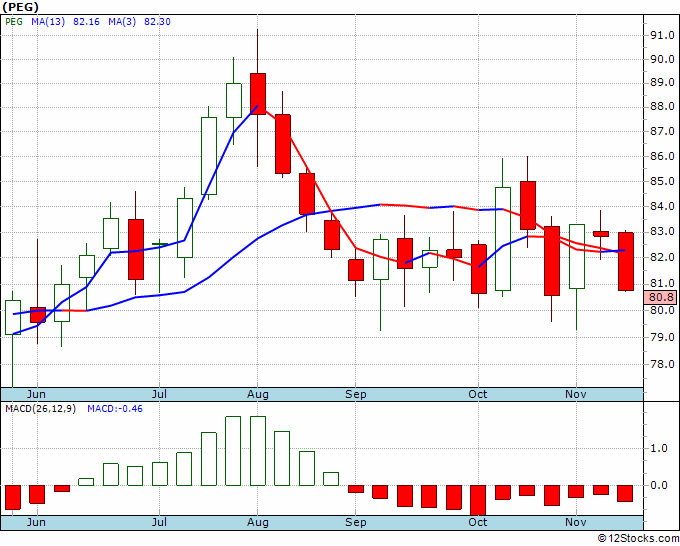Click Jul on the price chart axis
Image resolution: width=680 pixels, height=546 pixels.
click(159, 394)
